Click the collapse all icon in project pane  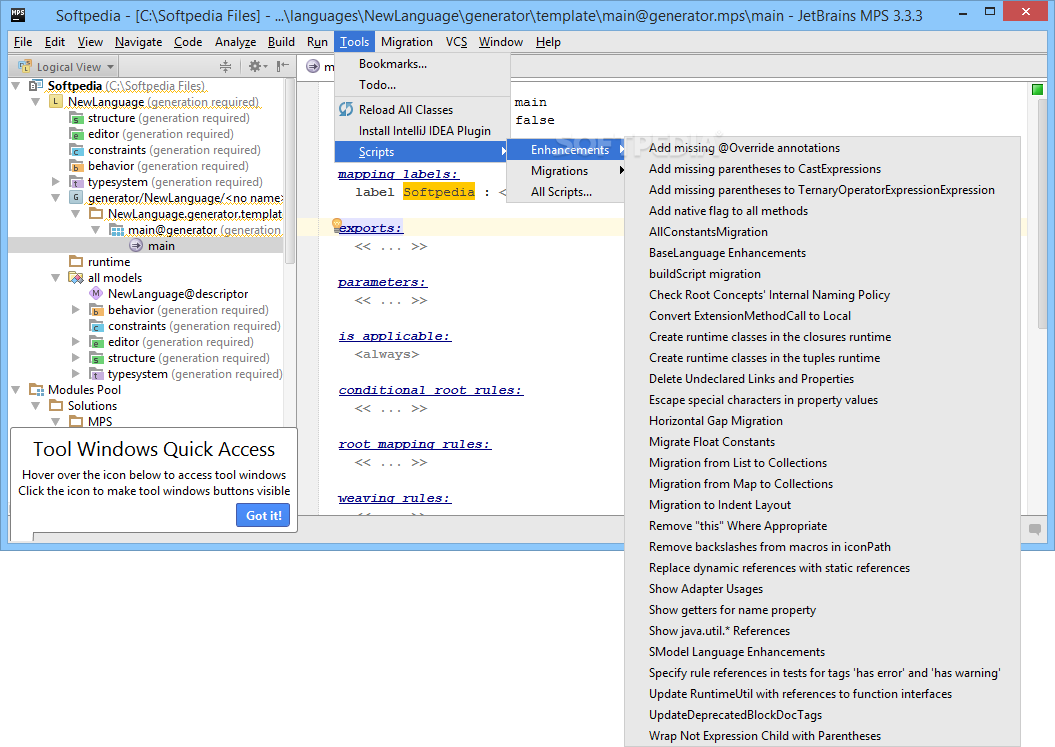click(225, 66)
